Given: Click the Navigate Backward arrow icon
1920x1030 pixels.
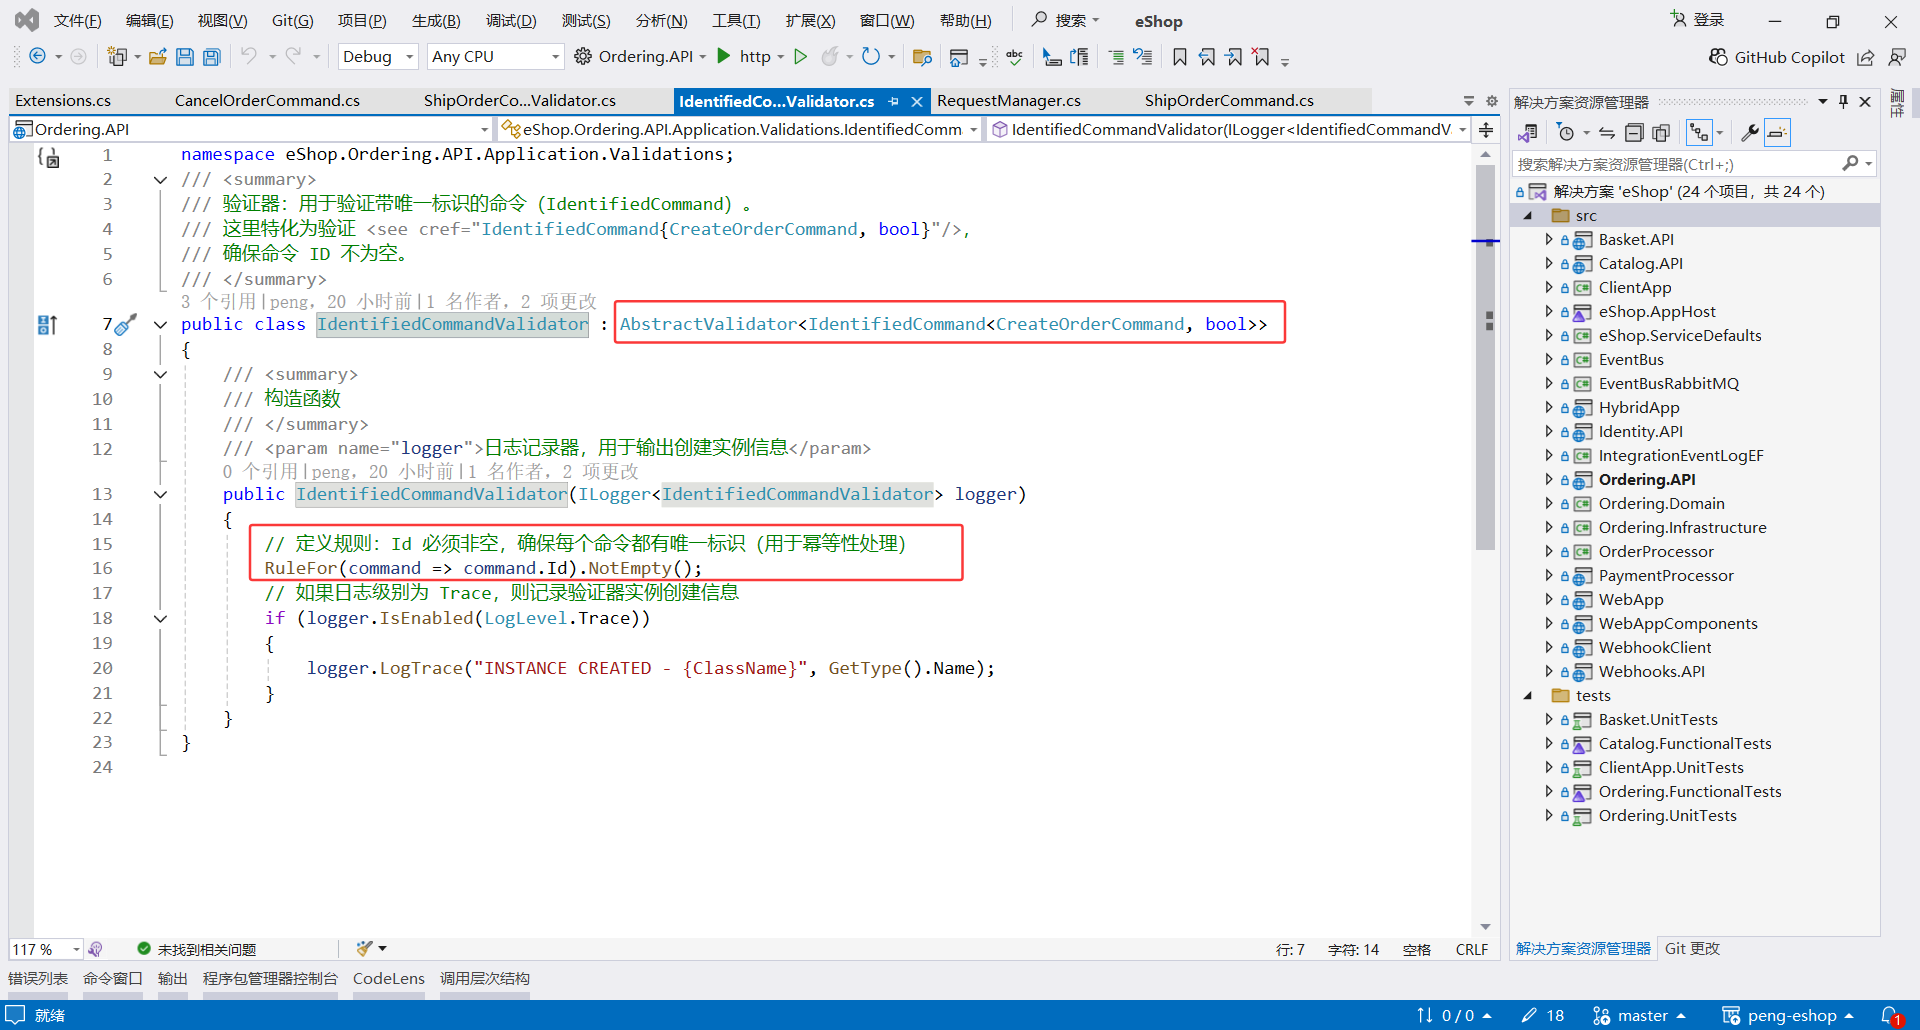Looking at the screenshot, I should (x=37, y=57).
